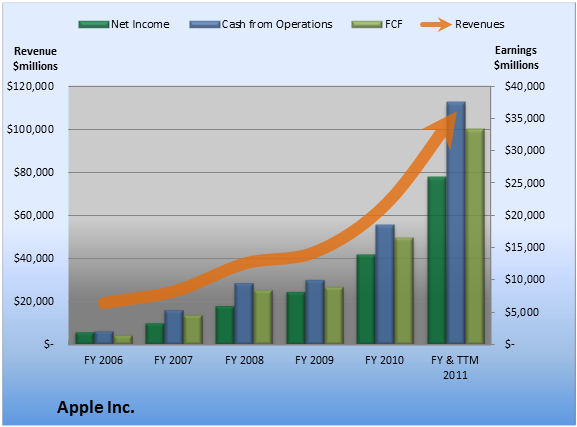Viewport: 577px width, 427px height.
Task: Select the TTM 2011 Cash from Operations bar
Action: pos(456,223)
